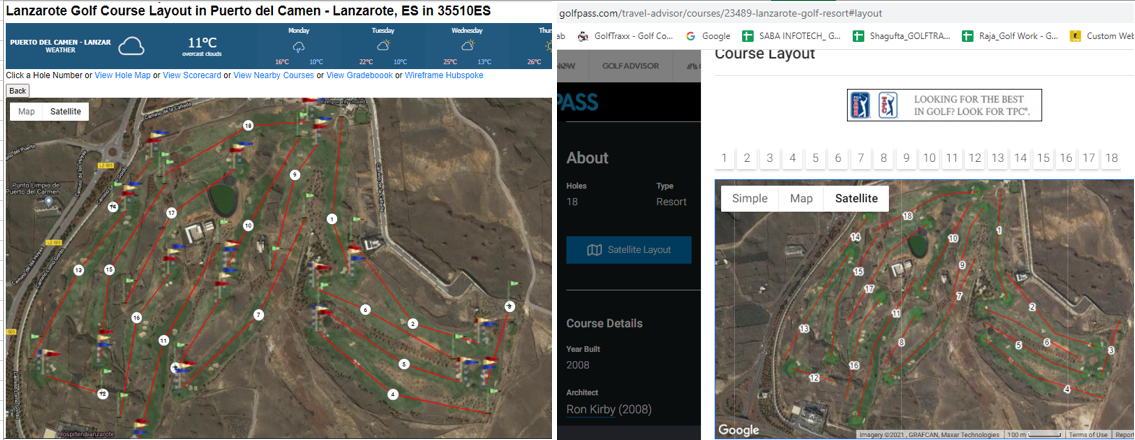This screenshot has height=440, width=1135.
Task: Open the View Nearby Courses link
Action: (x=274, y=75)
